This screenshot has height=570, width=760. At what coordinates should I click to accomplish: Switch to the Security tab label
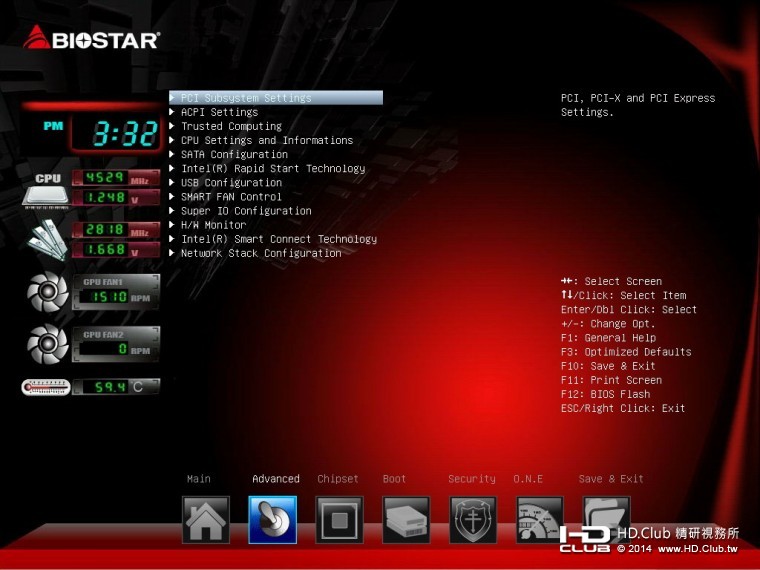pos(472,479)
